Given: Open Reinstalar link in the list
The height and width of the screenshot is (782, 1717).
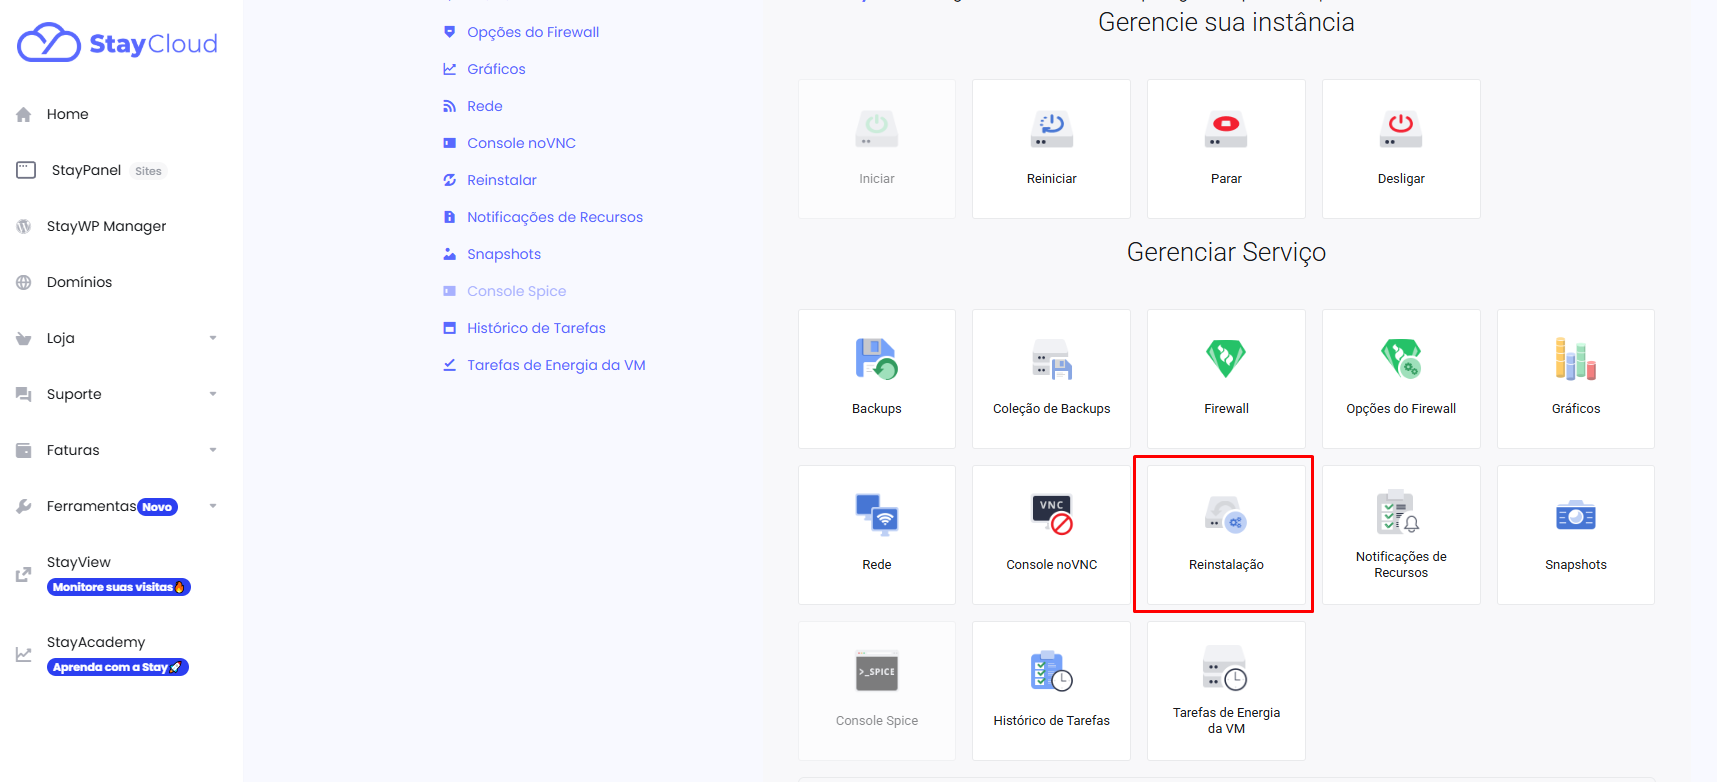Looking at the screenshot, I should click(x=502, y=180).
